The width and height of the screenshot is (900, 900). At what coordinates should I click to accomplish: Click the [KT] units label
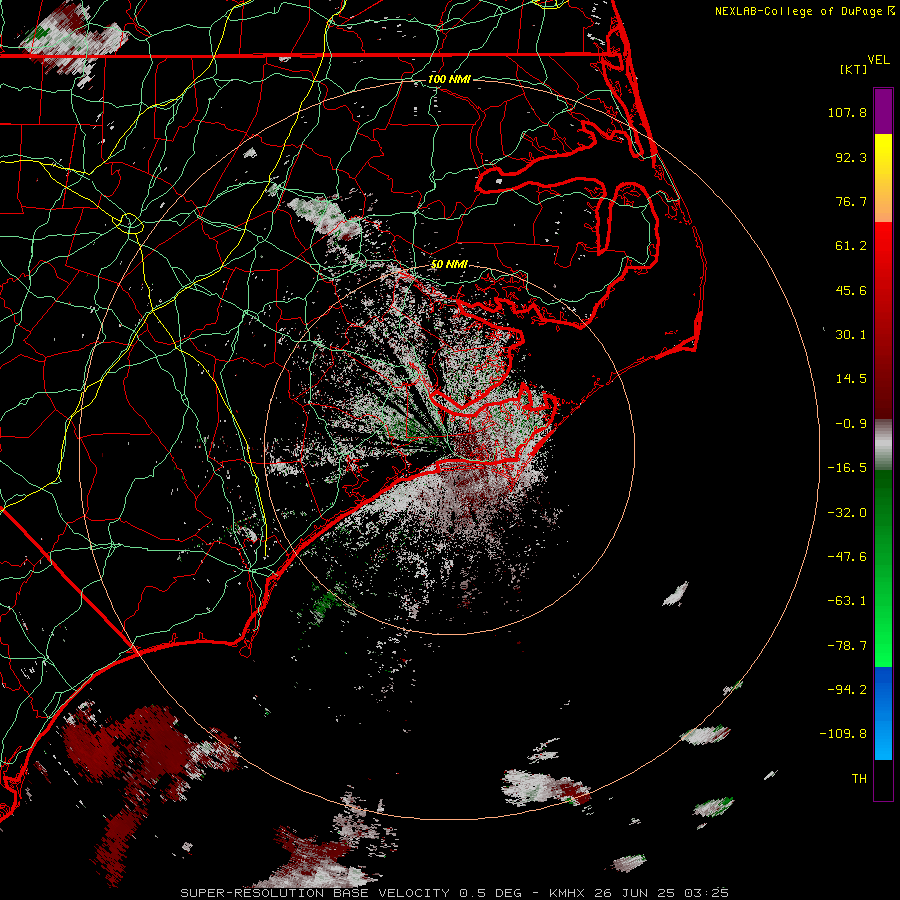(x=854, y=69)
